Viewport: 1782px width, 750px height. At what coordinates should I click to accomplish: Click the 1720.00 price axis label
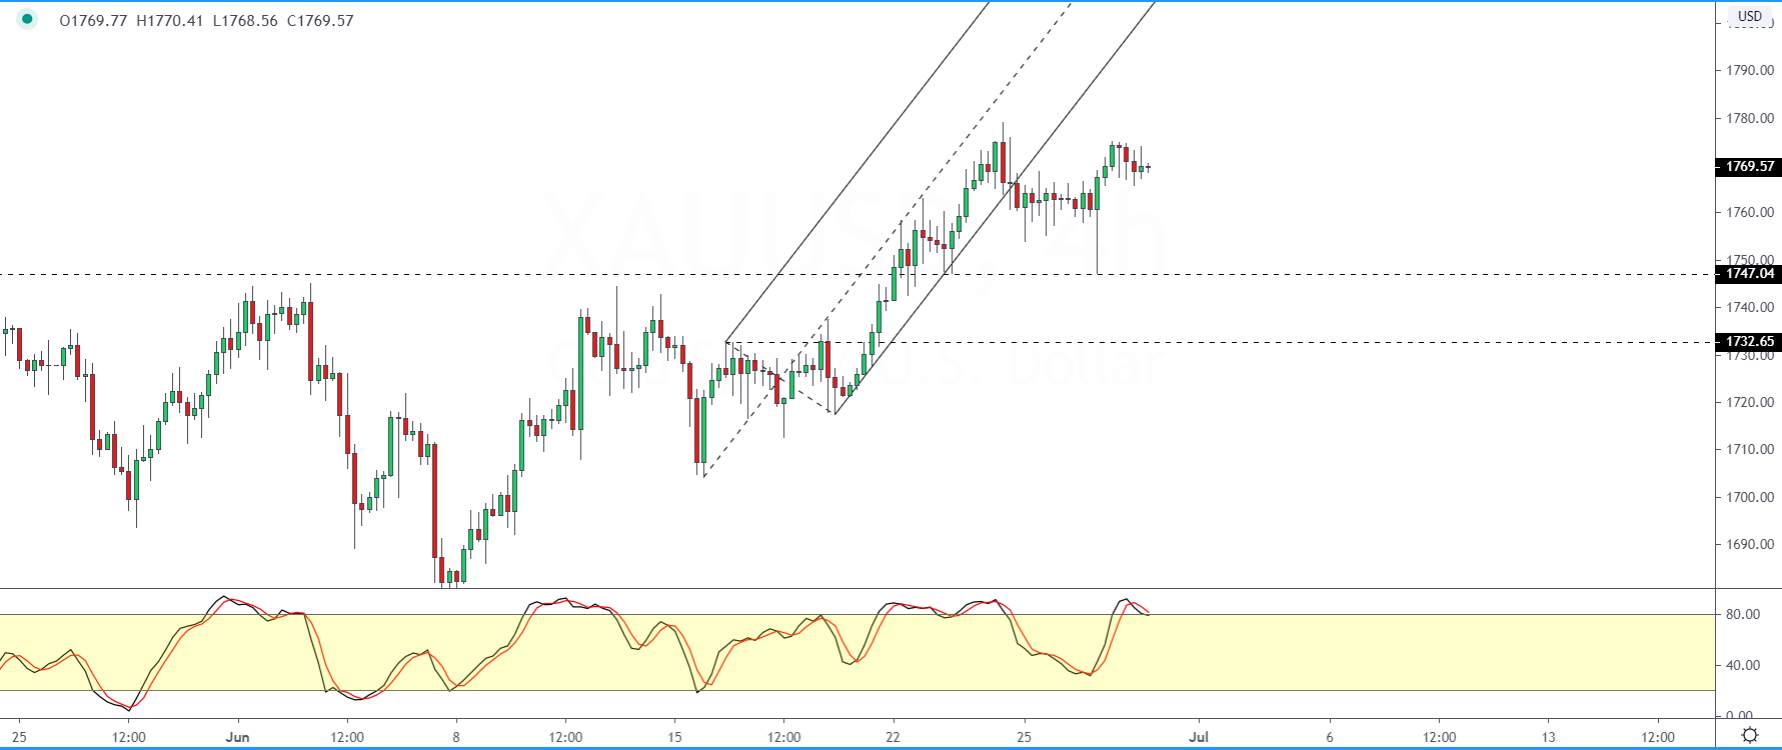pyautogui.click(x=1750, y=402)
